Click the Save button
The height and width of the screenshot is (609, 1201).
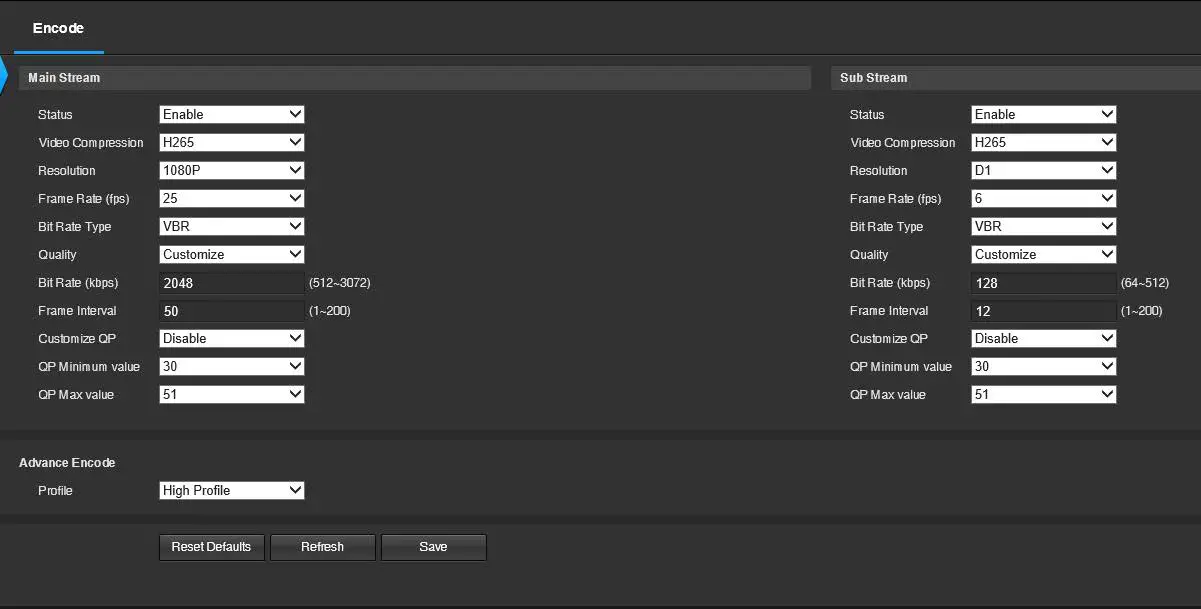click(433, 547)
